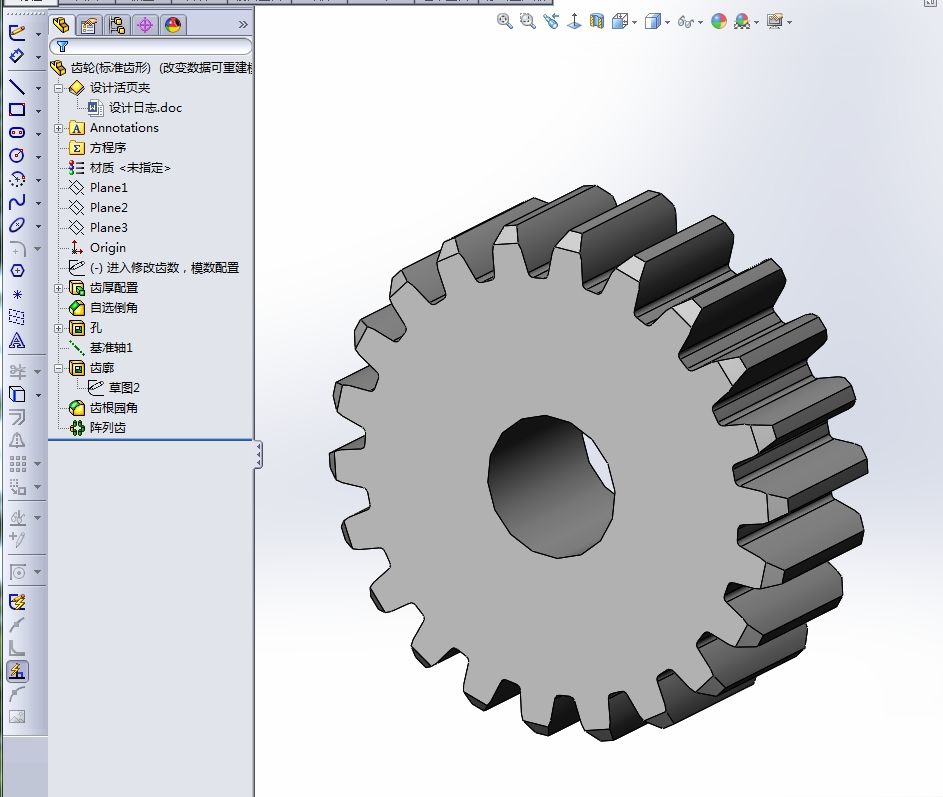
Task: Select the Point sketch tool
Action: point(17,294)
